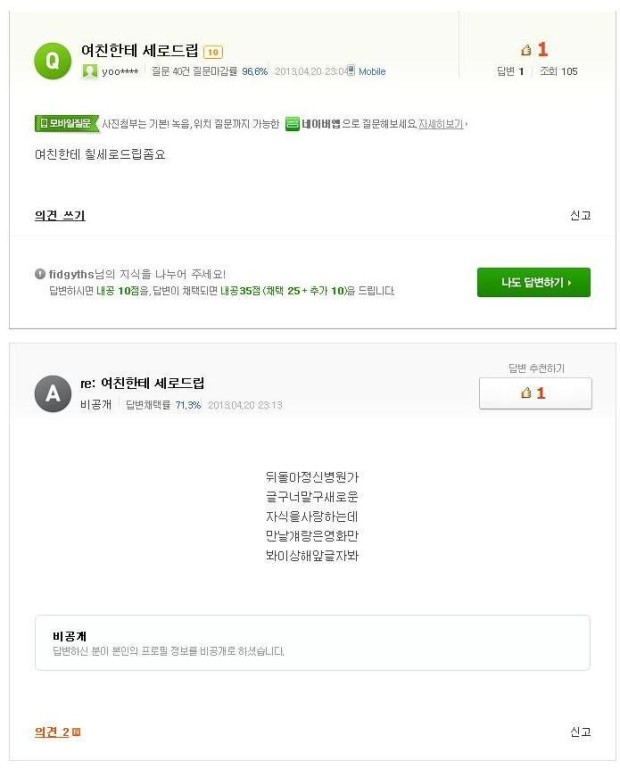Viewport: 620px width, 769px height.
Task: Click the 비공개 profile info box
Action: 312,643
